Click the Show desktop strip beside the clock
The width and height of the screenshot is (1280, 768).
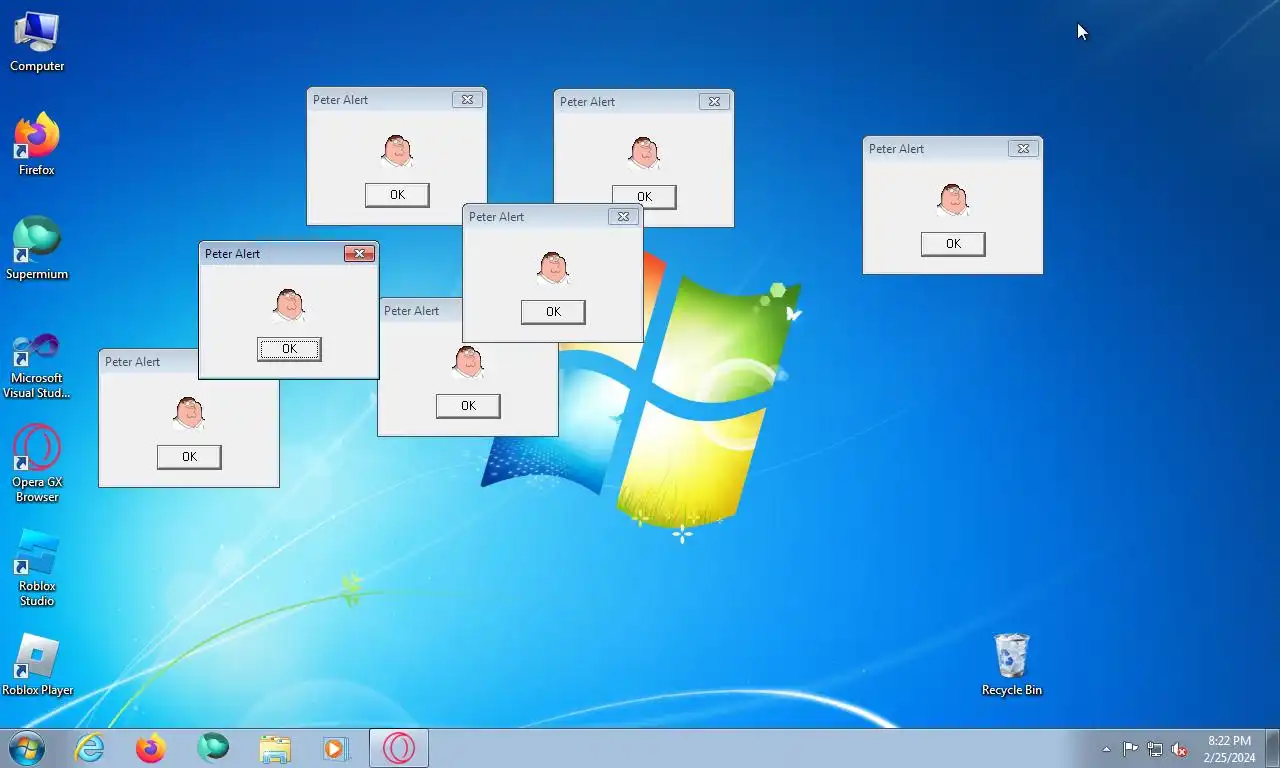[1272, 748]
